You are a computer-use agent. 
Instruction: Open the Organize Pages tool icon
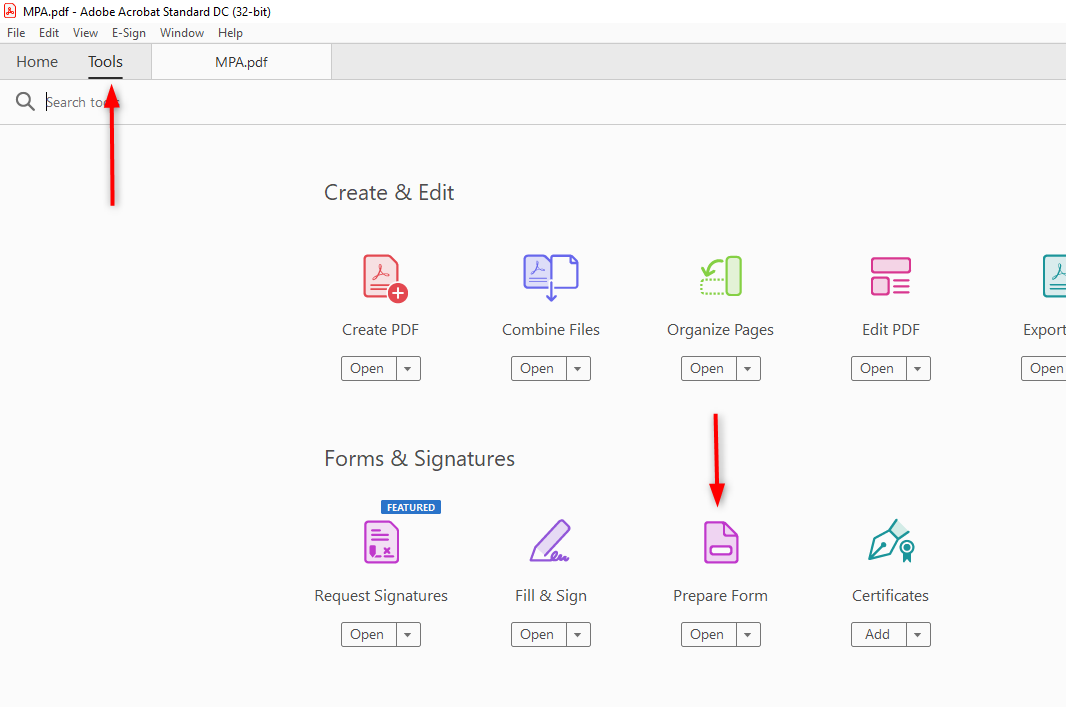pos(721,276)
